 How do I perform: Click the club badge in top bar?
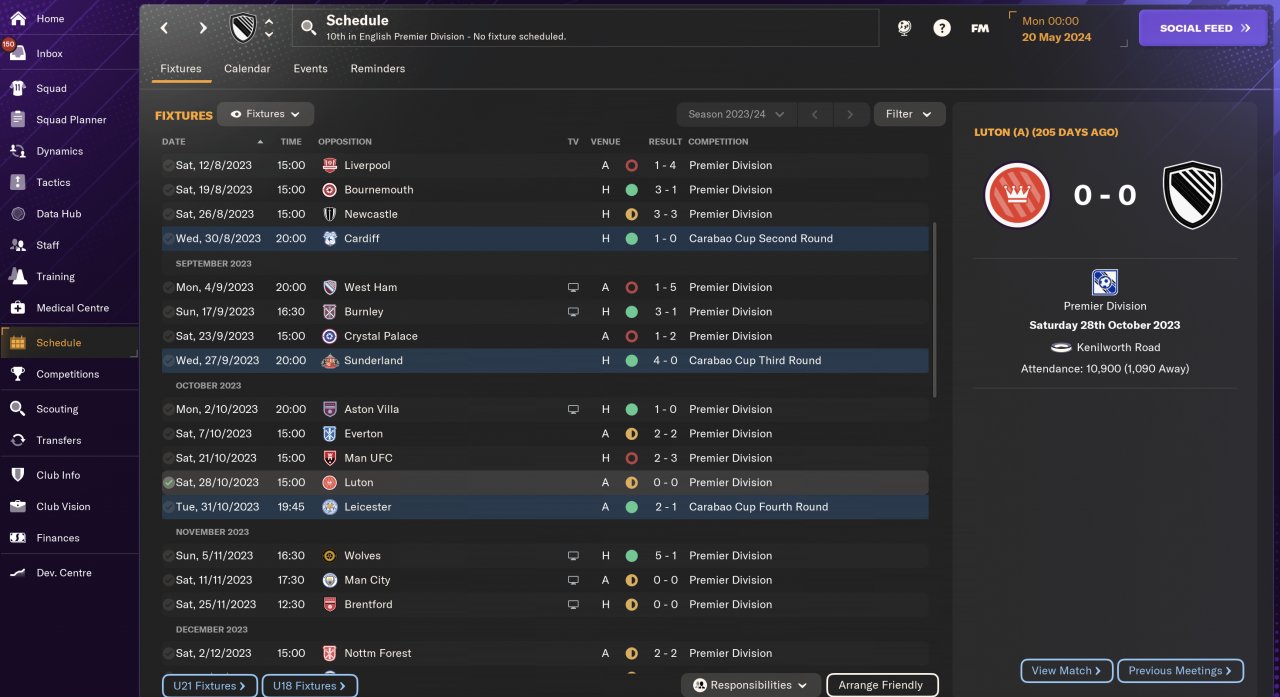point(243,28)
